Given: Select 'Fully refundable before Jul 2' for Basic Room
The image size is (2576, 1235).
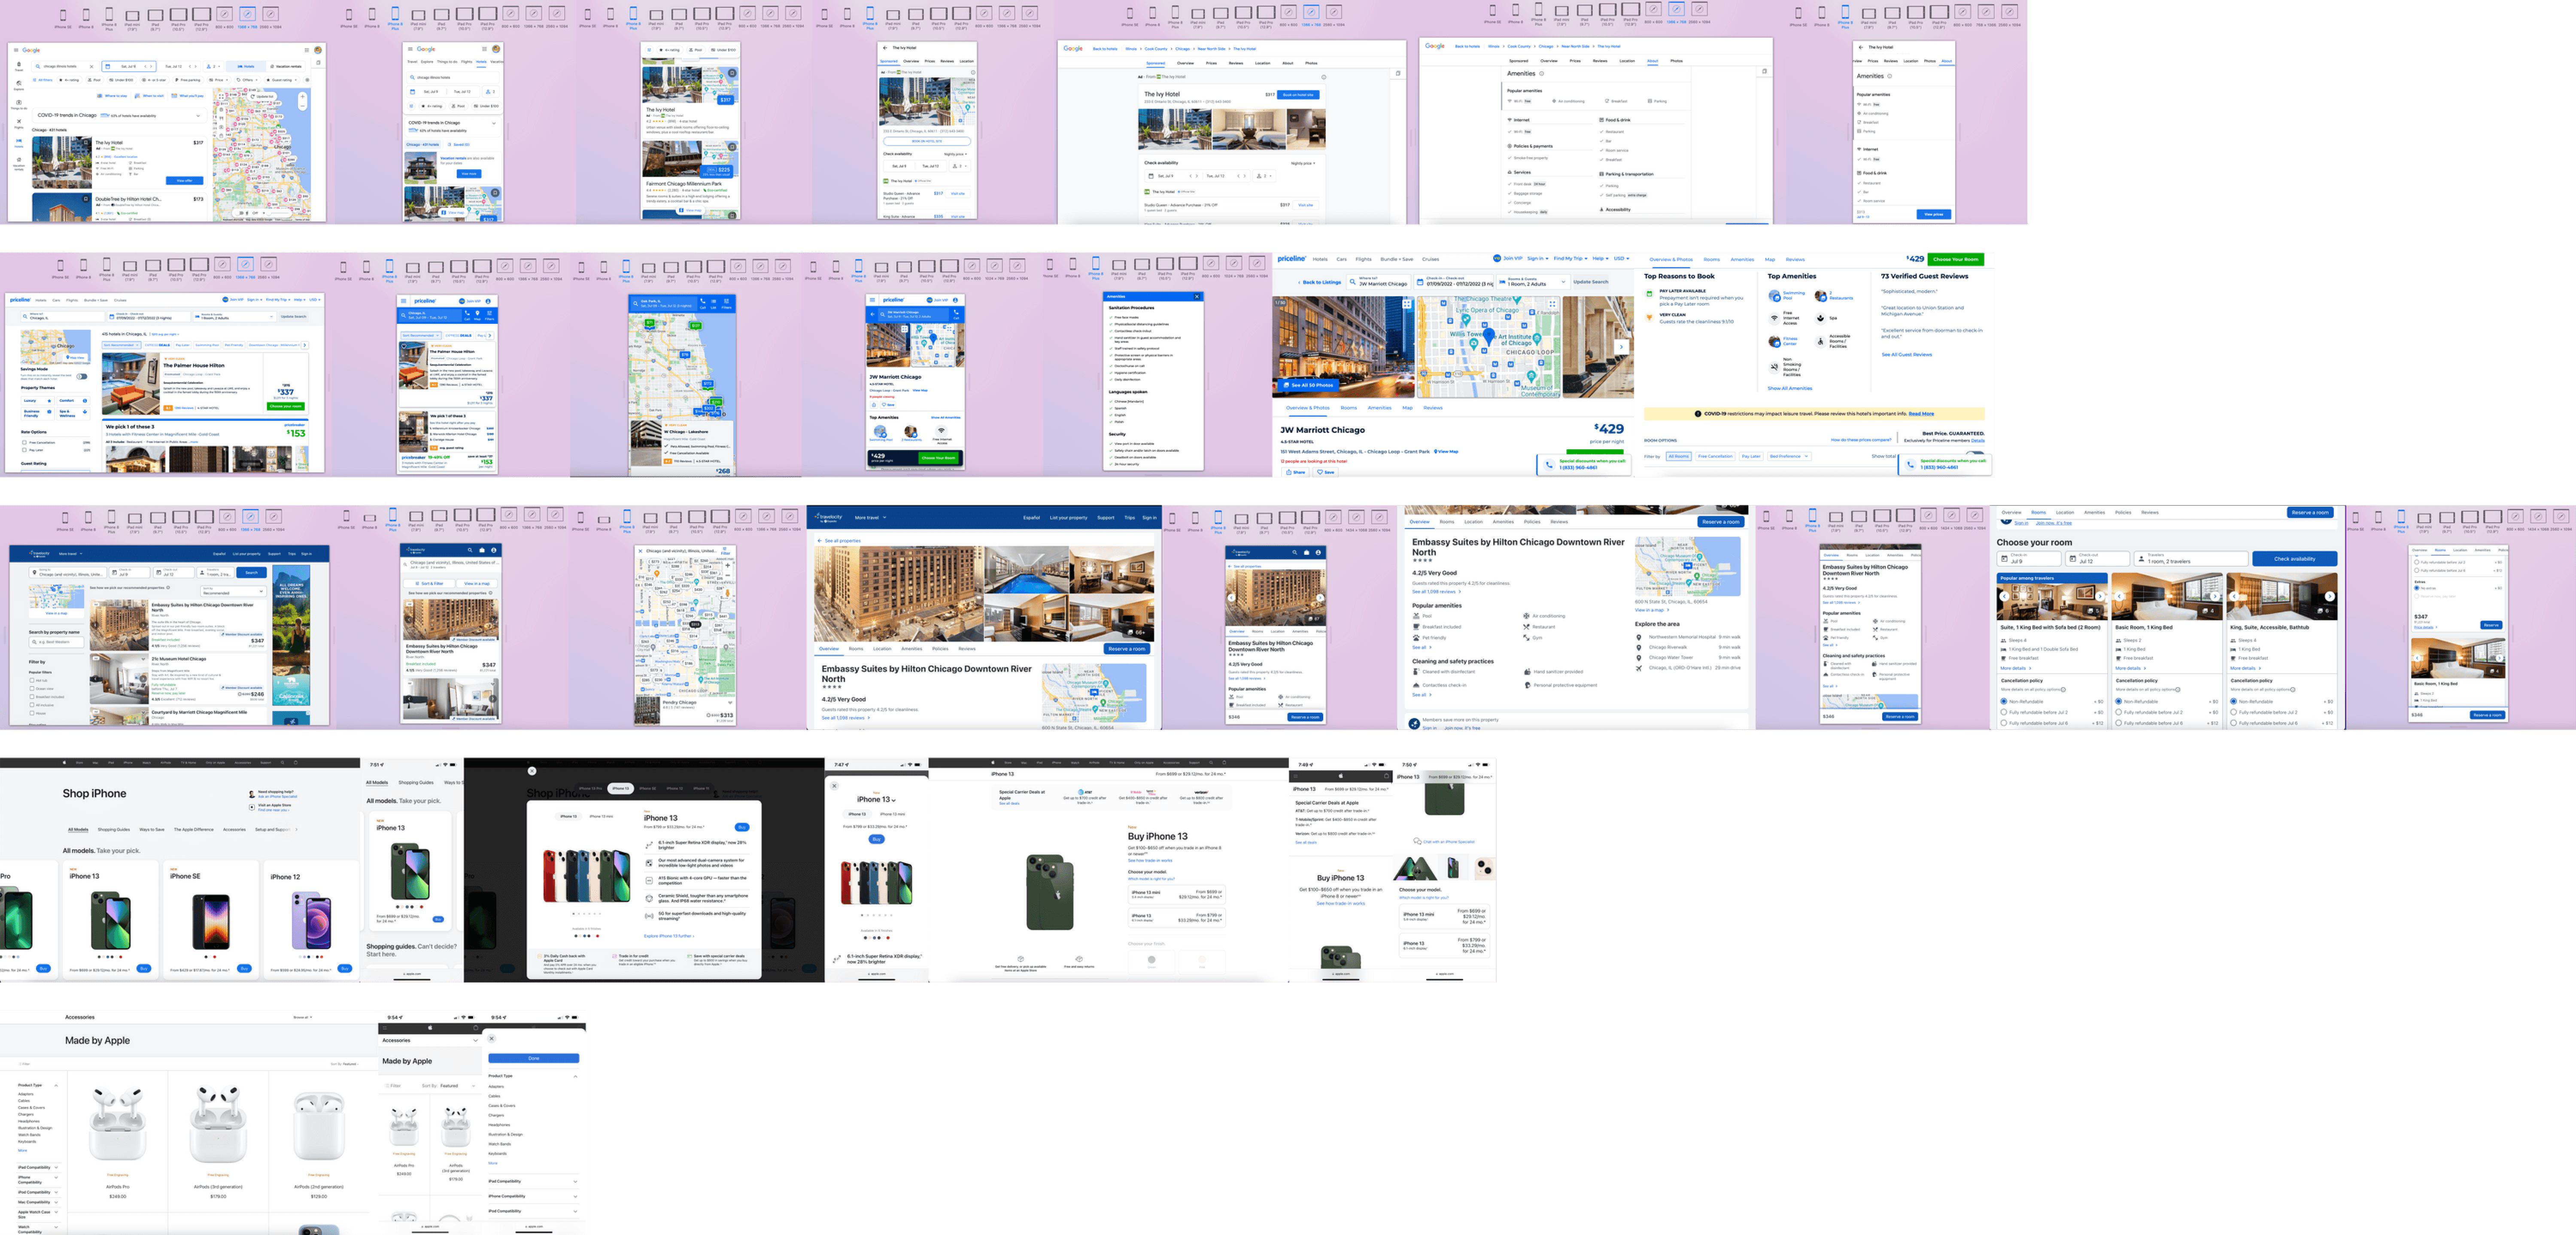Looking at the screenshot, I should (x=2119, y=712).
